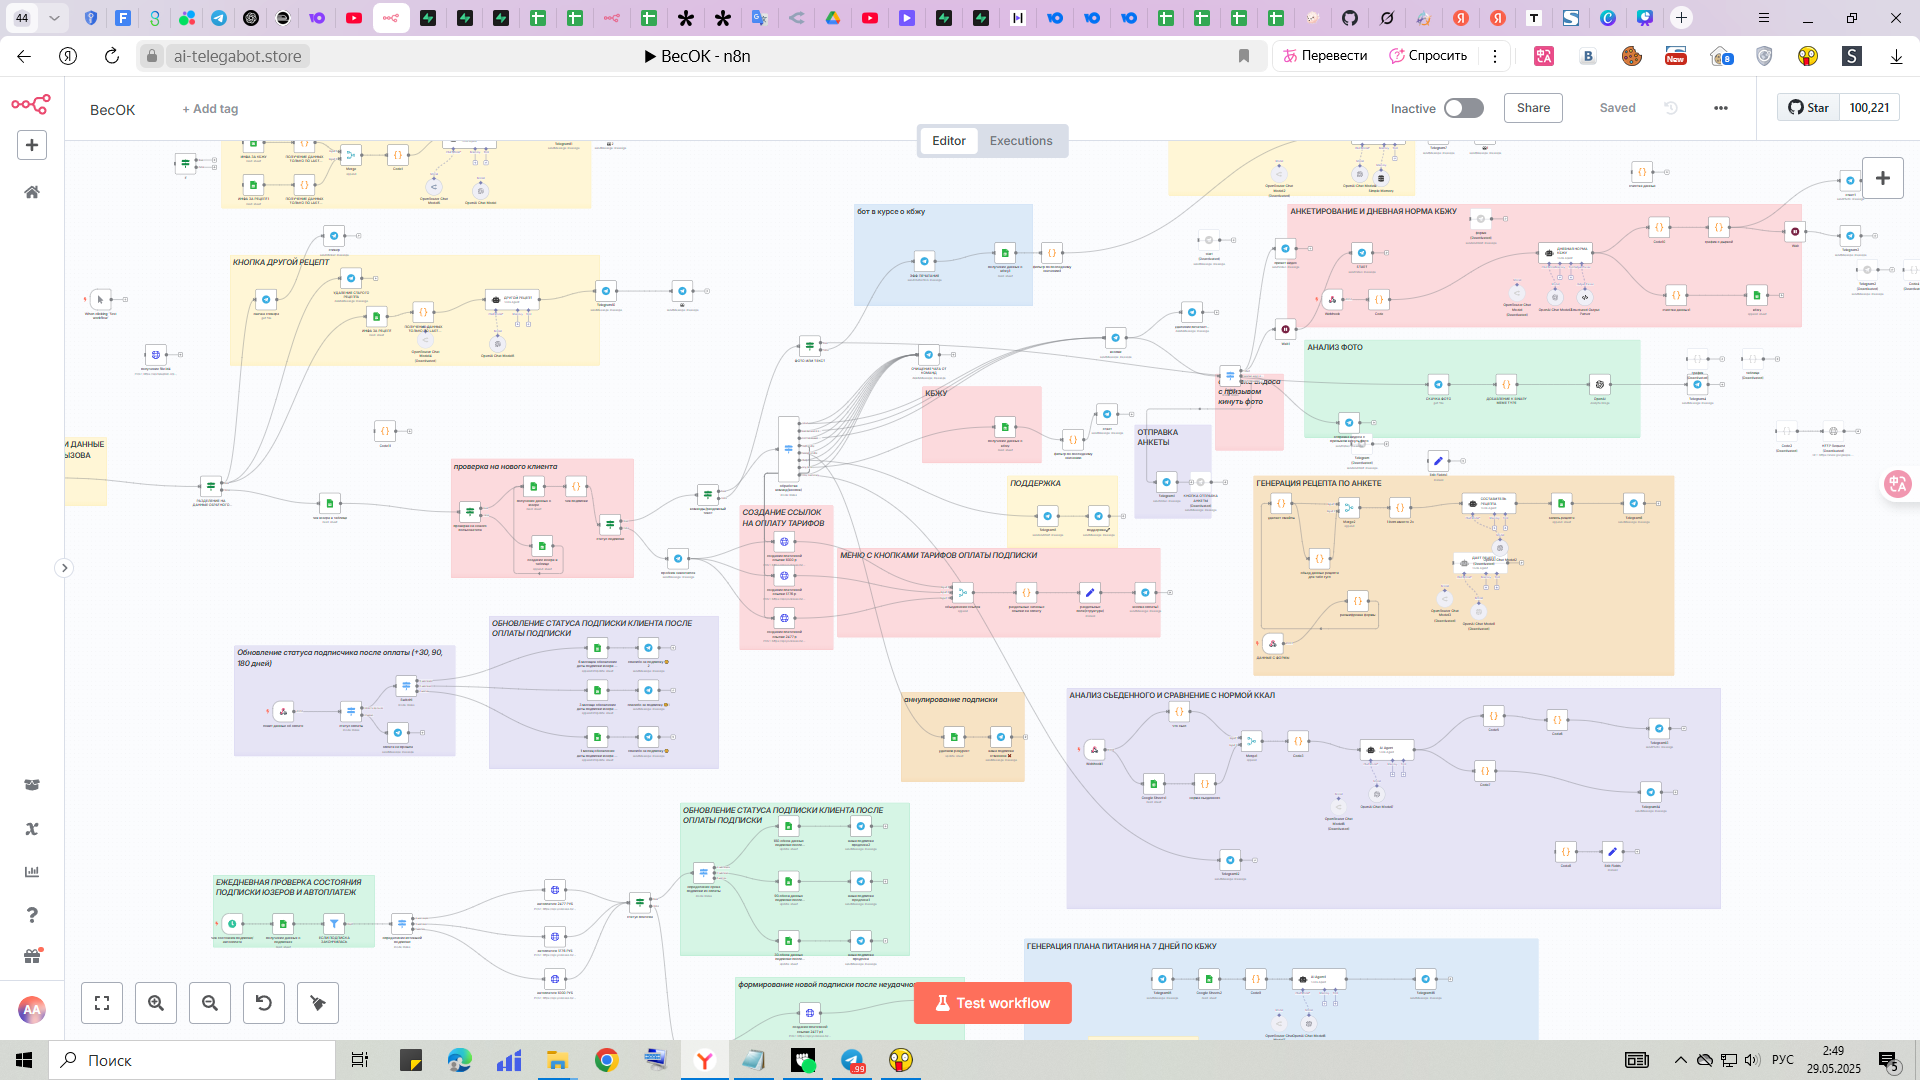This screenshot has height=1080, width=1920.
Task: Switch to the Executions tab
Action: (1020, 141)
